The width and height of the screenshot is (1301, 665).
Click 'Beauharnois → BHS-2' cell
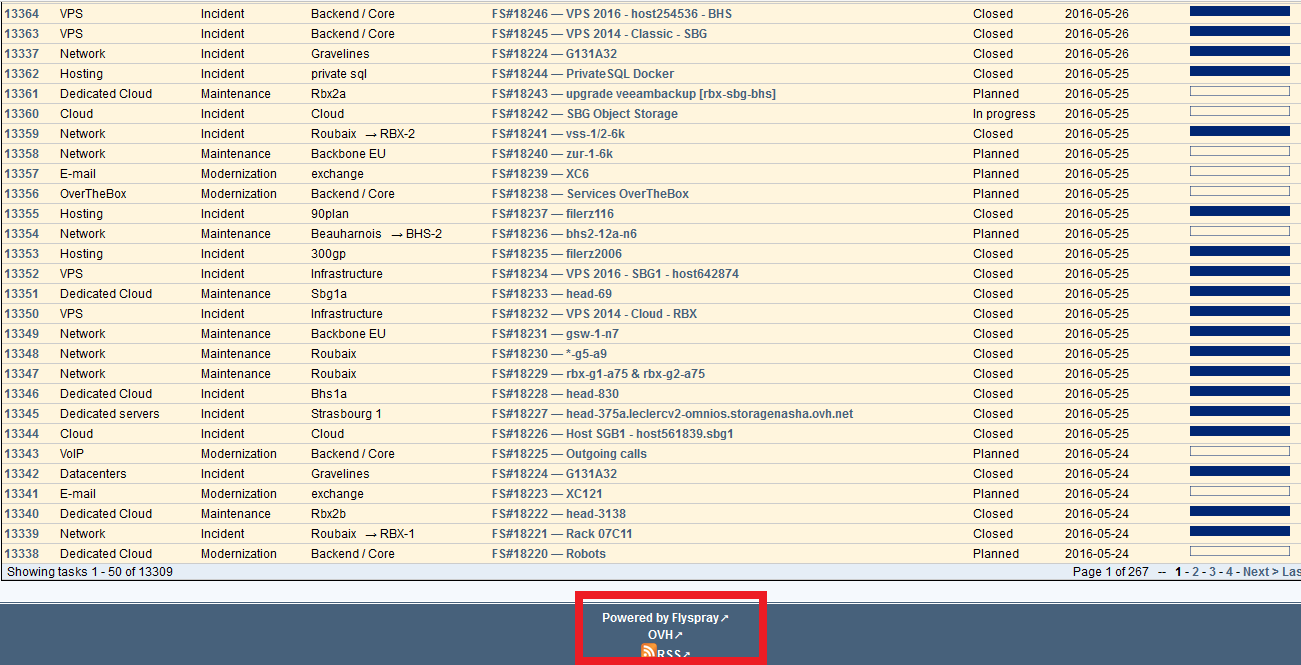tap(376, 234)
